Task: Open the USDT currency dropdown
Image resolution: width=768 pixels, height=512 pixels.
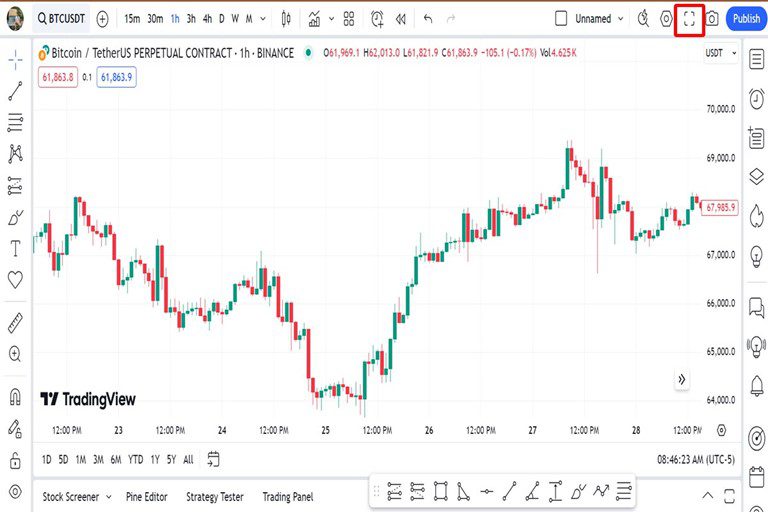Action: click(720, 53)
